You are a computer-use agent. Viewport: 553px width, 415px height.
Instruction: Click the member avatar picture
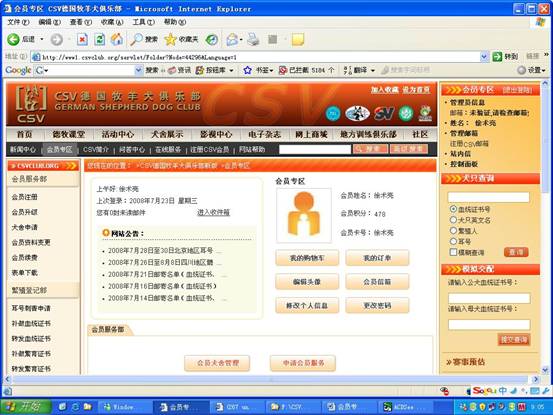[304, 215]
